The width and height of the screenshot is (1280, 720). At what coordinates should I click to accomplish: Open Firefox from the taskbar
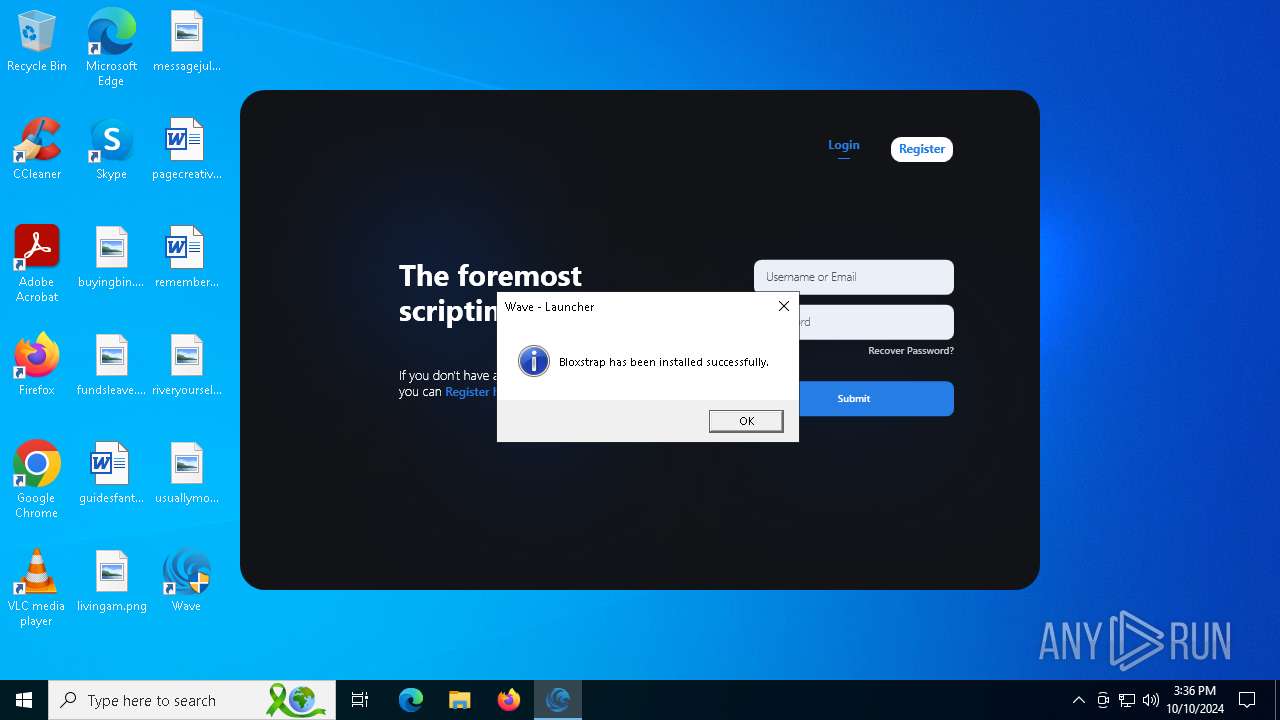coord(509,700)
